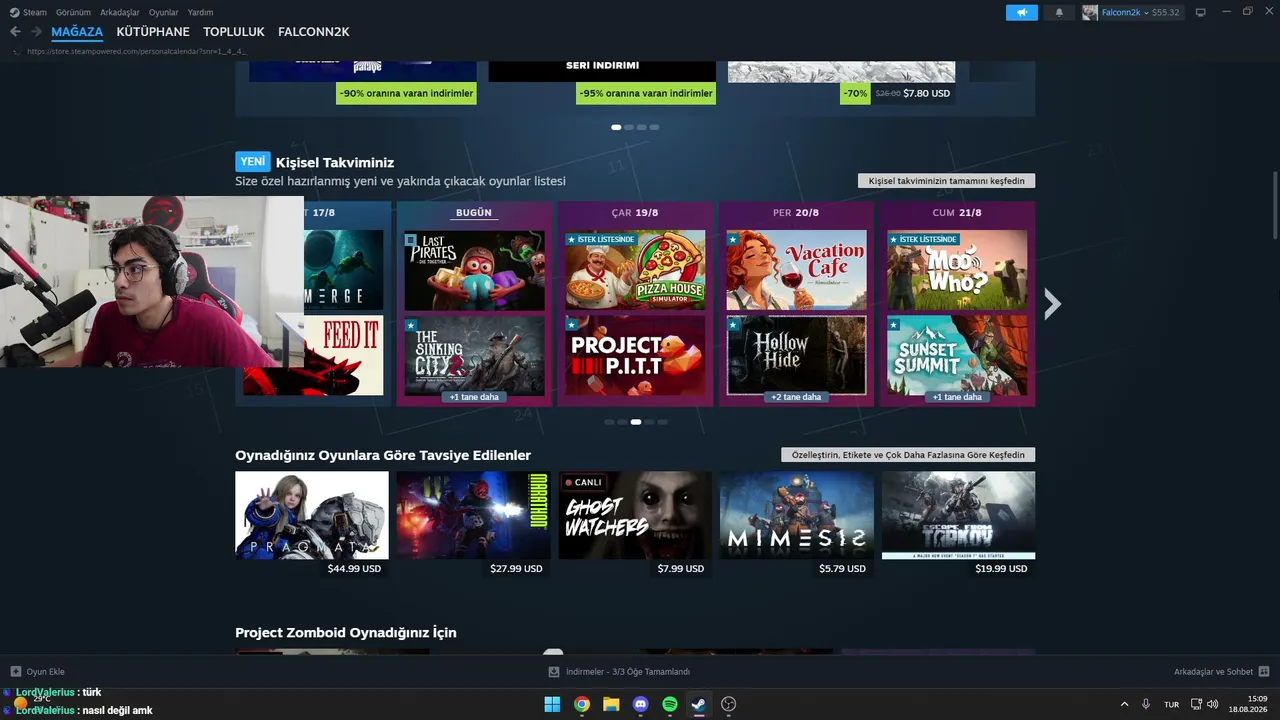Image resolution: width=1280 pixels, height=720 pixels.
Task: Click the wishlist star badge on Vacation Cafe
Action: point(733,240)
